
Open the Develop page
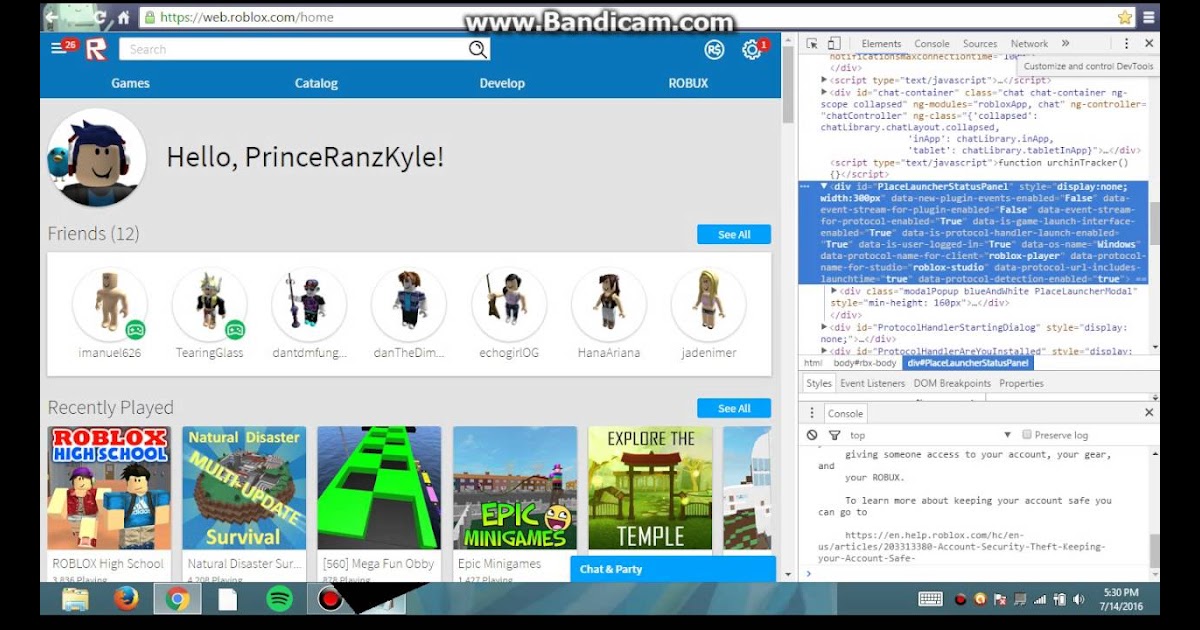[502, 83]
